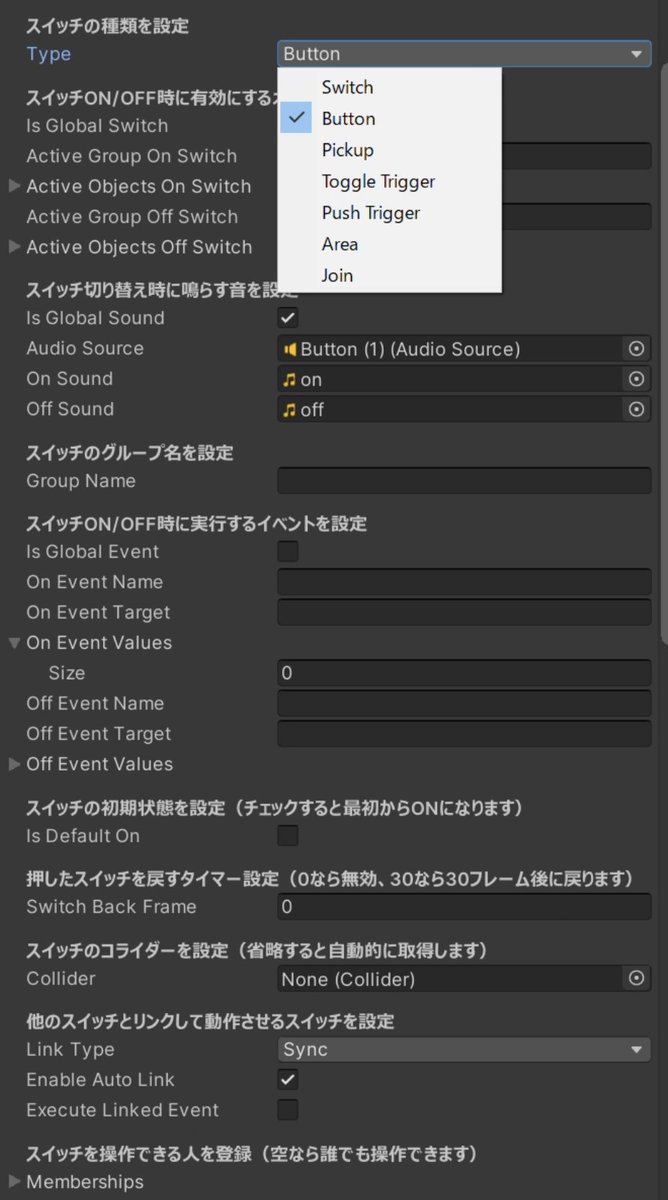This screenshot has height=1200, width=668.
Task: Open the Collider object picker
Action: point(635,979)
